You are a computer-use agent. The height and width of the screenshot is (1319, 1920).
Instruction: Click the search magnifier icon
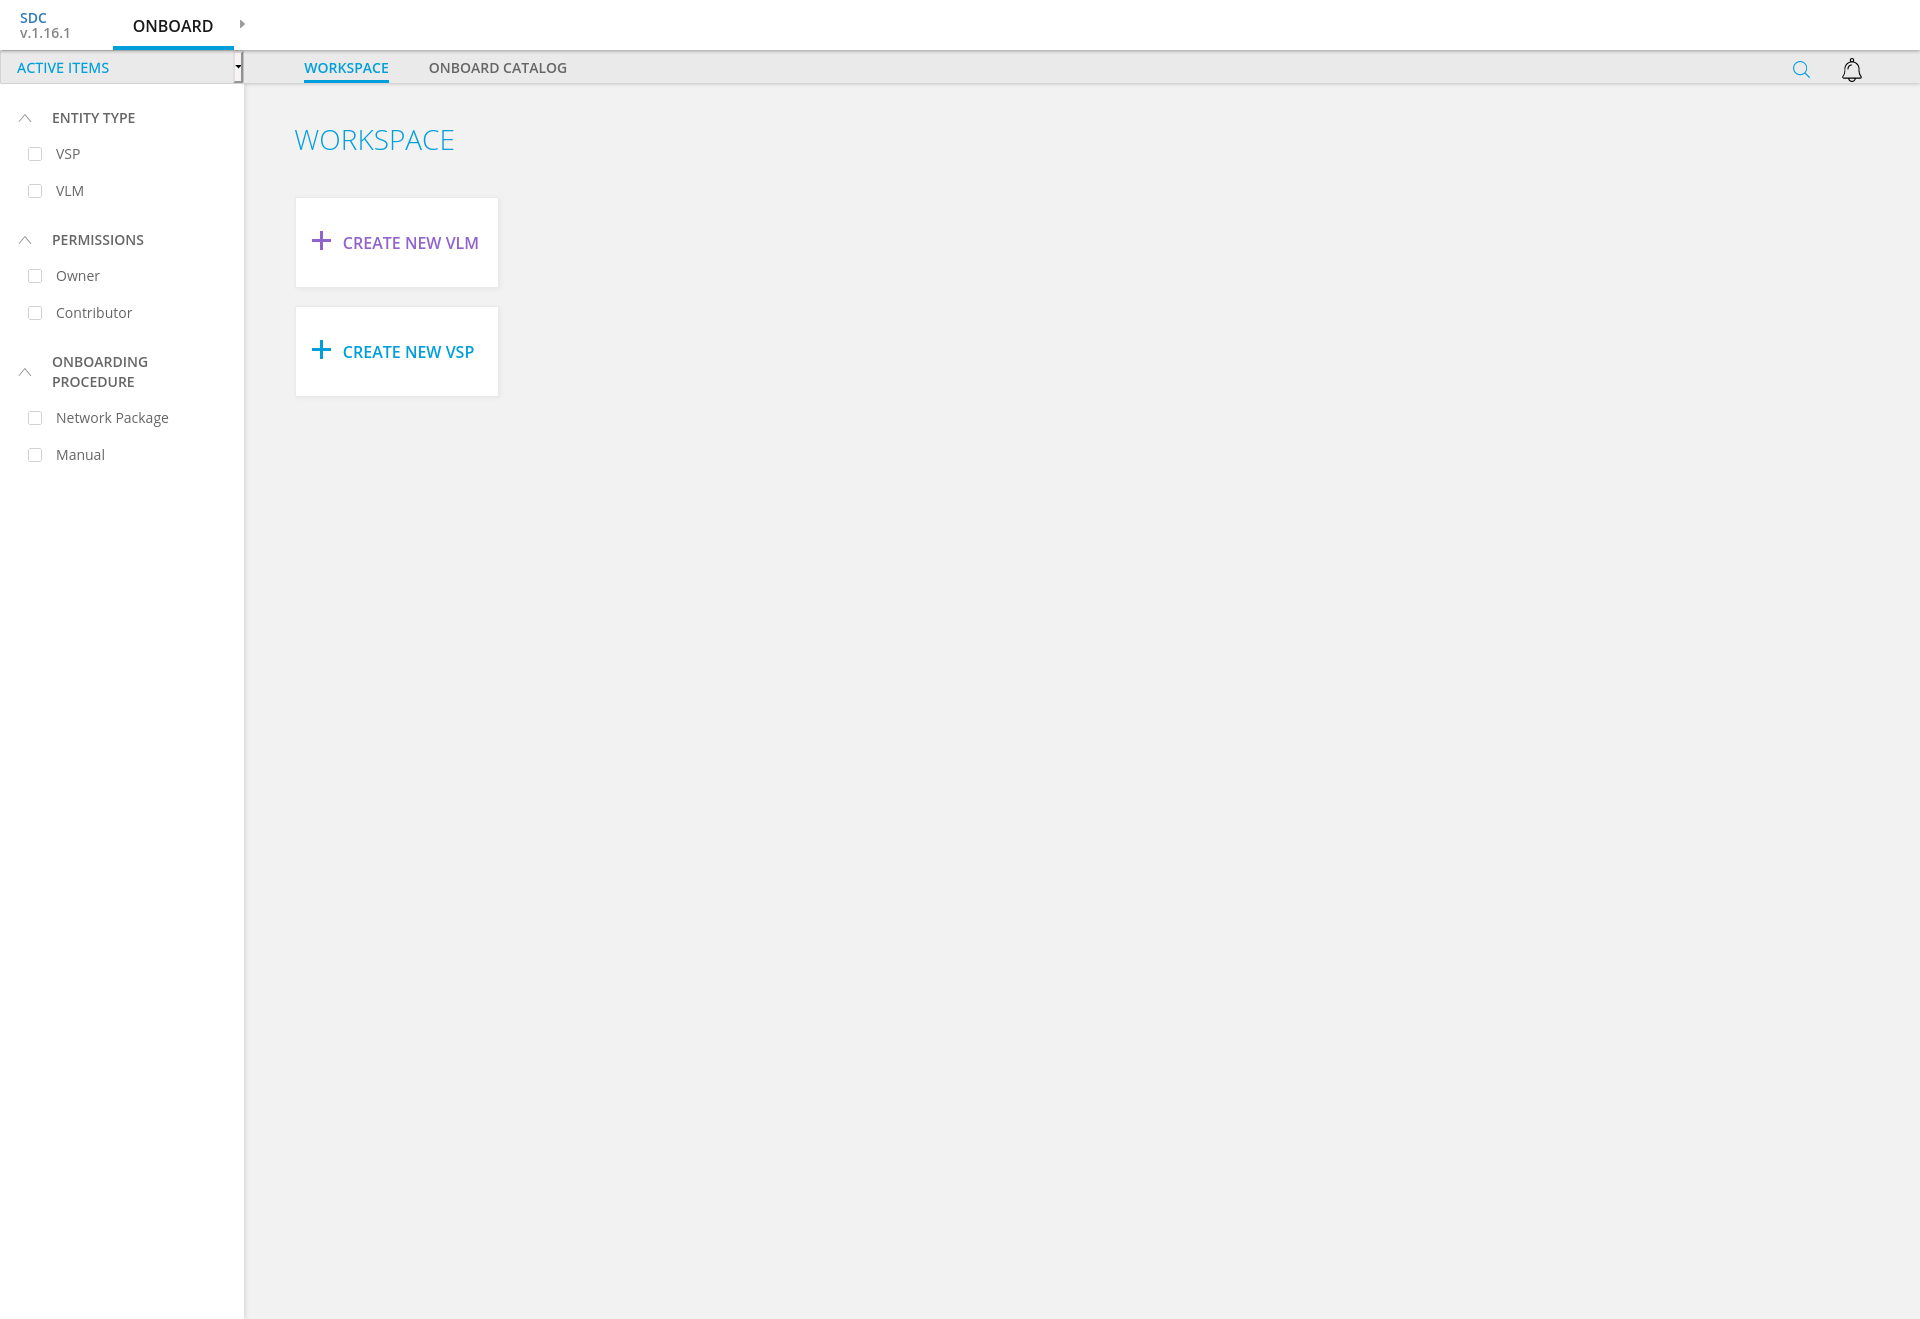[x=1801, y=69]
